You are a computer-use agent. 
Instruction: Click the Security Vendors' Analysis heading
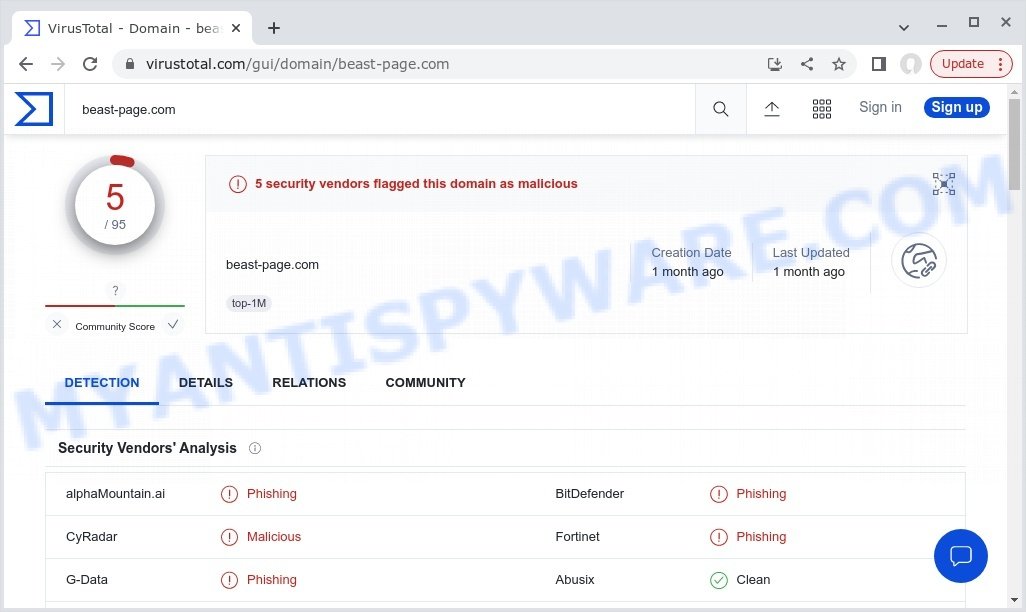coord(147,448)
